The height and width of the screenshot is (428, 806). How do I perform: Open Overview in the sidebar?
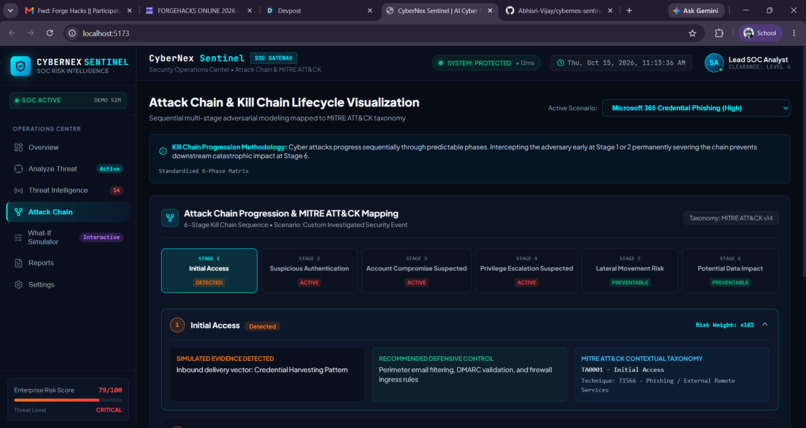click(67, 147)
